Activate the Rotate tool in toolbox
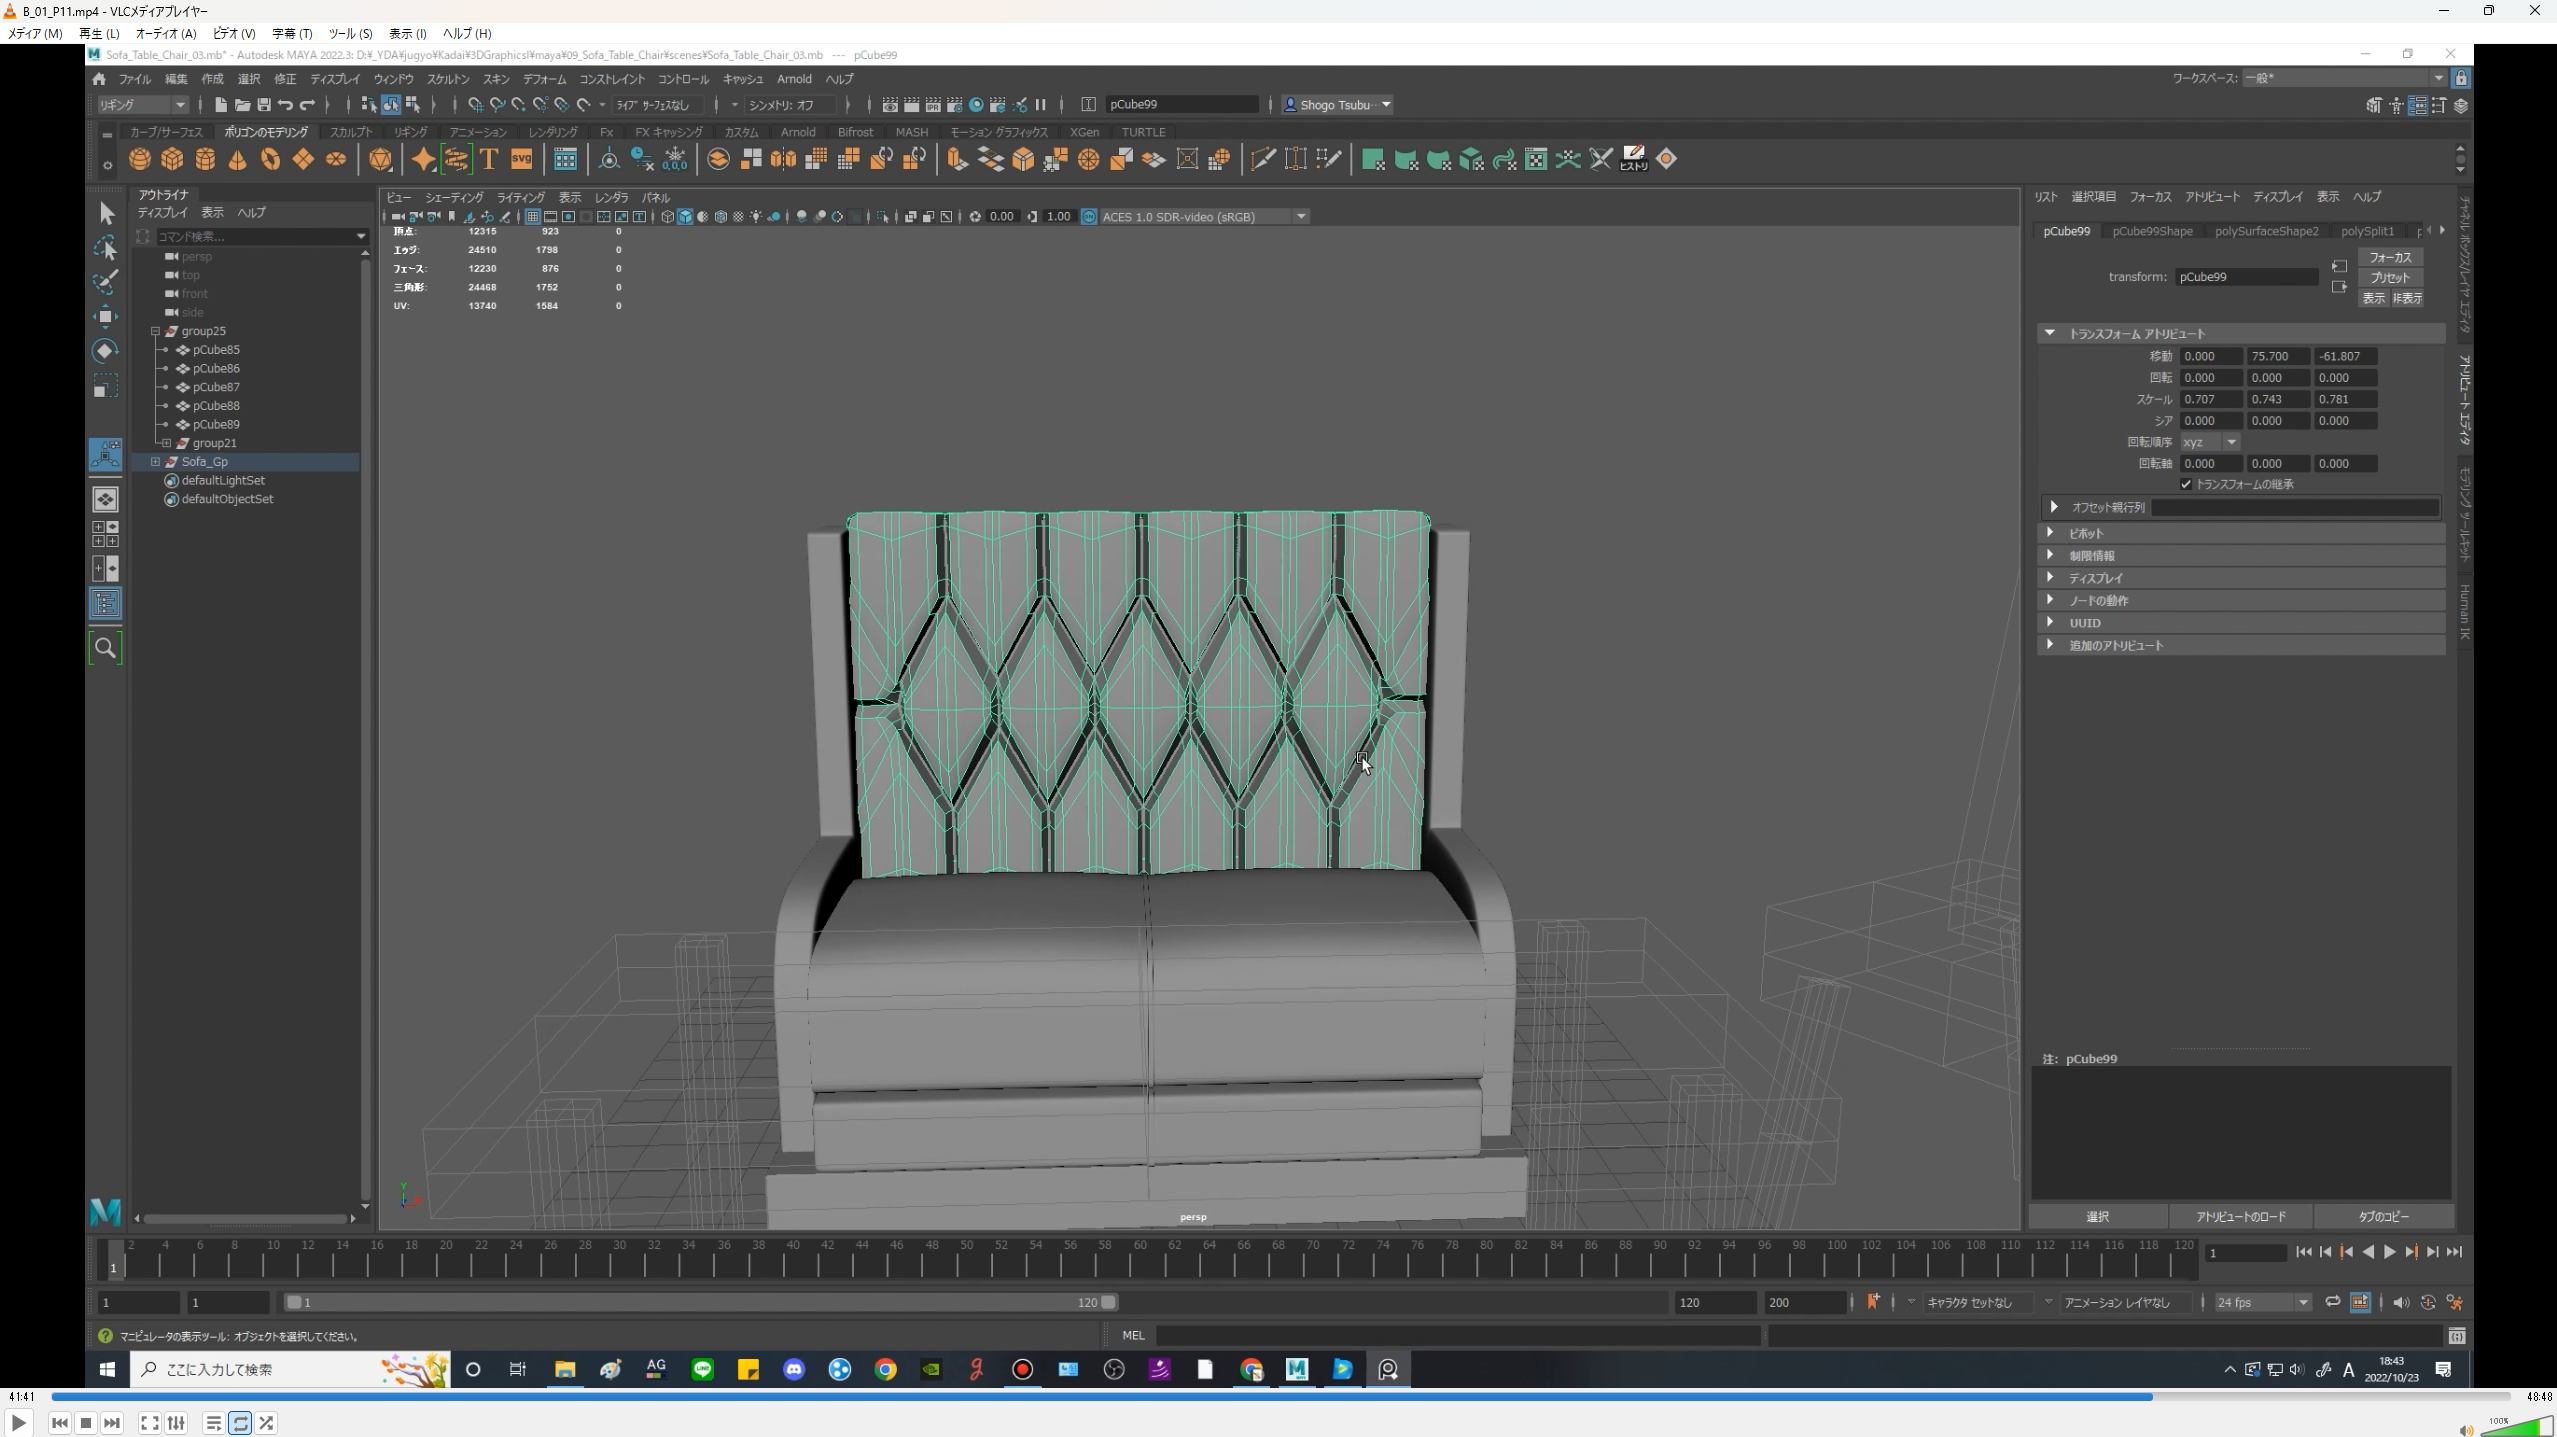Viewport: 2557px width, 1437px height. coord(105,351)
